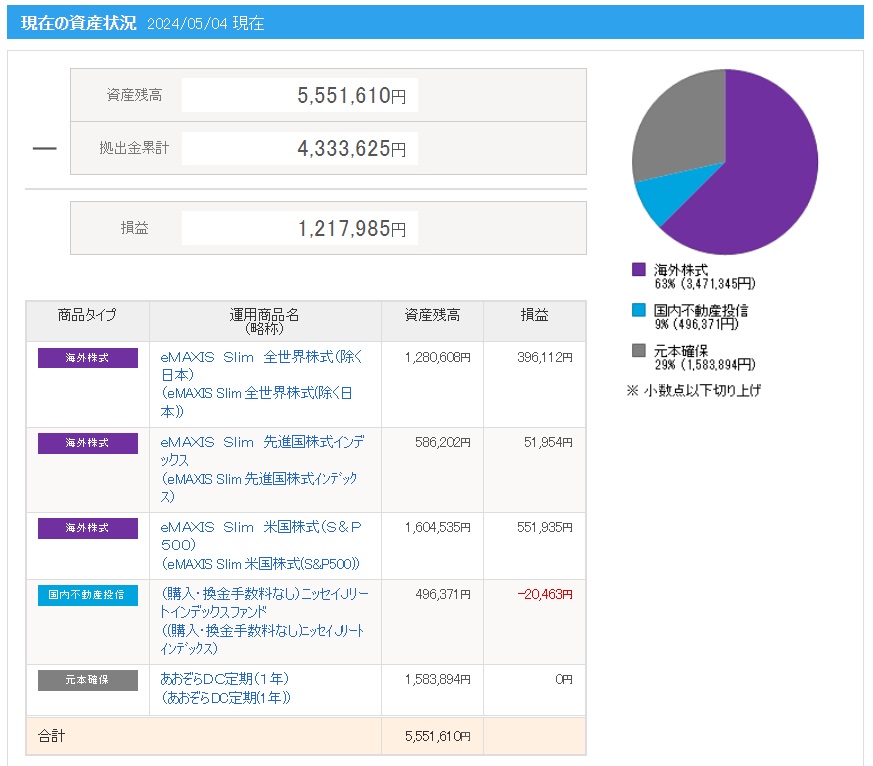
Task: Click the purple 海外株式 legend swatch
Action: pos(638,270)
